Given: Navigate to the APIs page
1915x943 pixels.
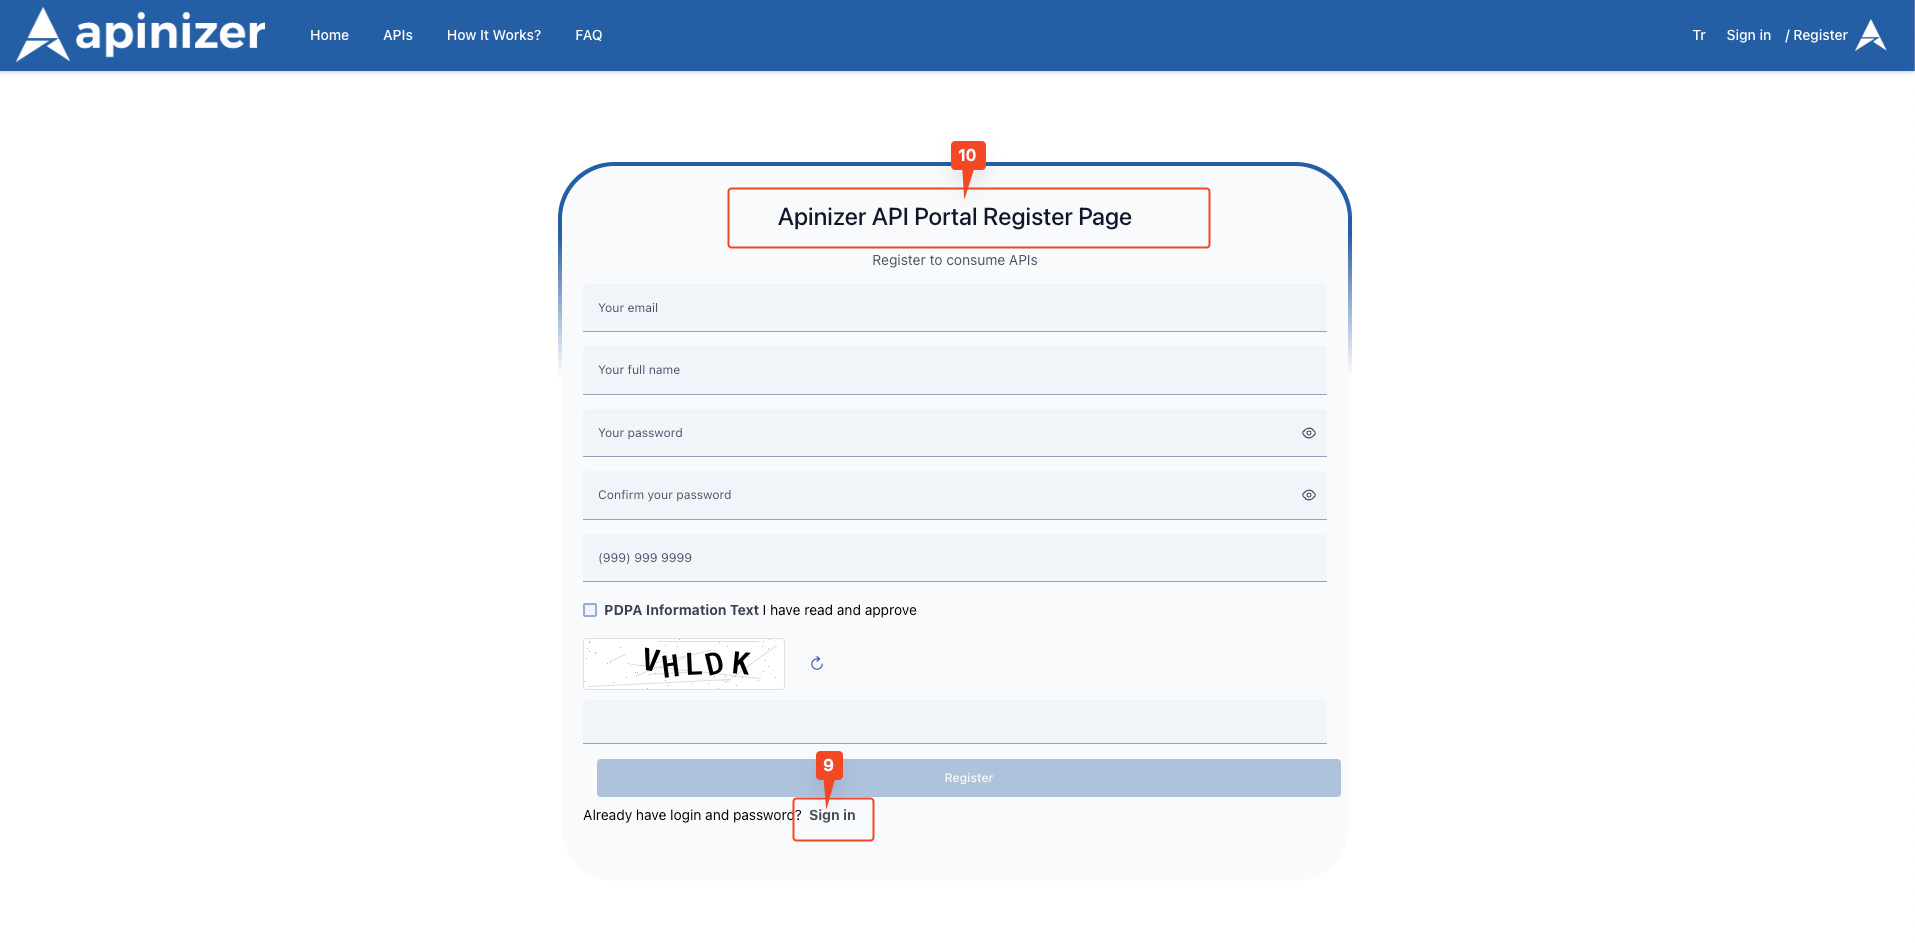Looking at the screenshot, I should (x=397, y=35).
